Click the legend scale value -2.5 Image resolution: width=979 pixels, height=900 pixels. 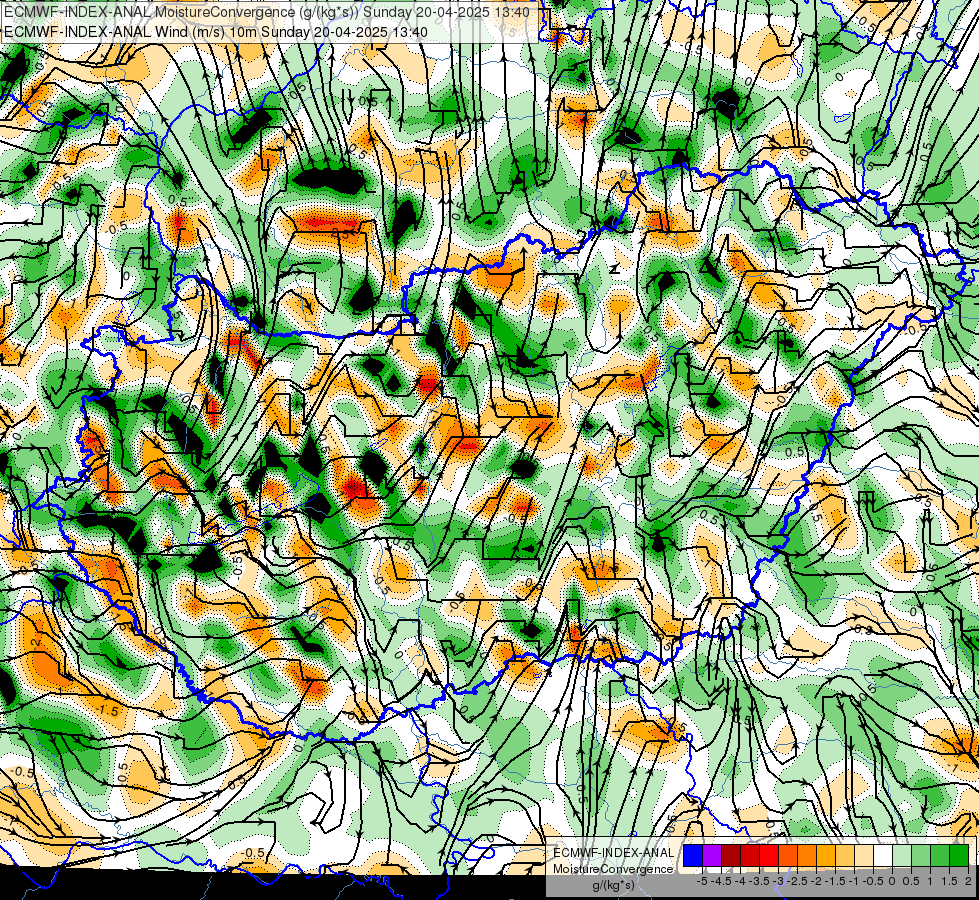tap(797, 881)
